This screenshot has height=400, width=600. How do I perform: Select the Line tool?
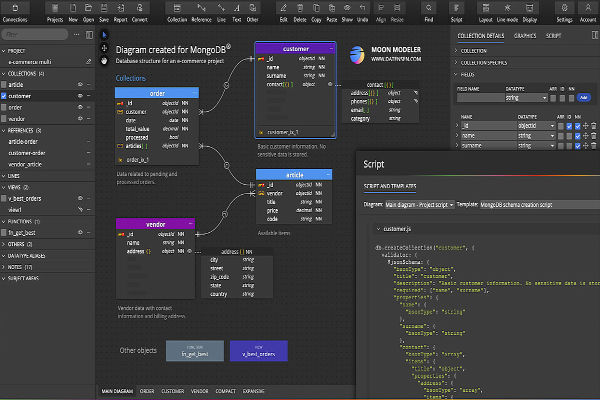point(221,13)
